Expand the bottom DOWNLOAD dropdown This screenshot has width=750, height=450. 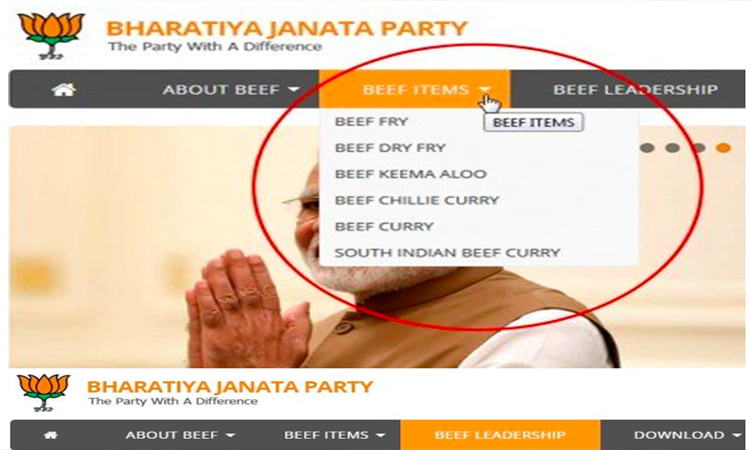point(687,435)
